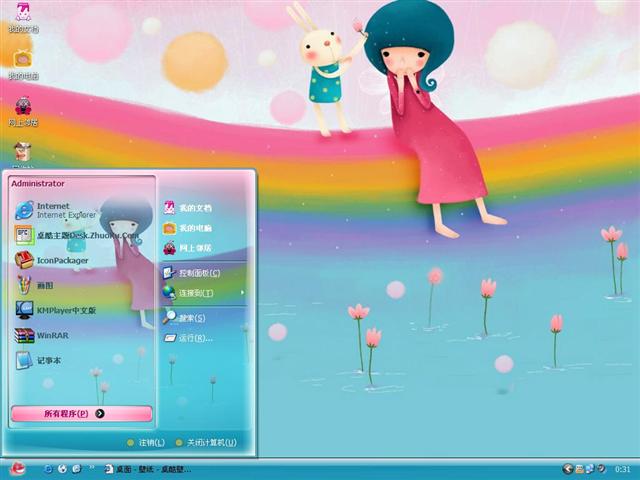This screenshot has height=480, width=640.
Task: Expand 所有程序(P) all programs list
Action: click(x=81, y=413)
